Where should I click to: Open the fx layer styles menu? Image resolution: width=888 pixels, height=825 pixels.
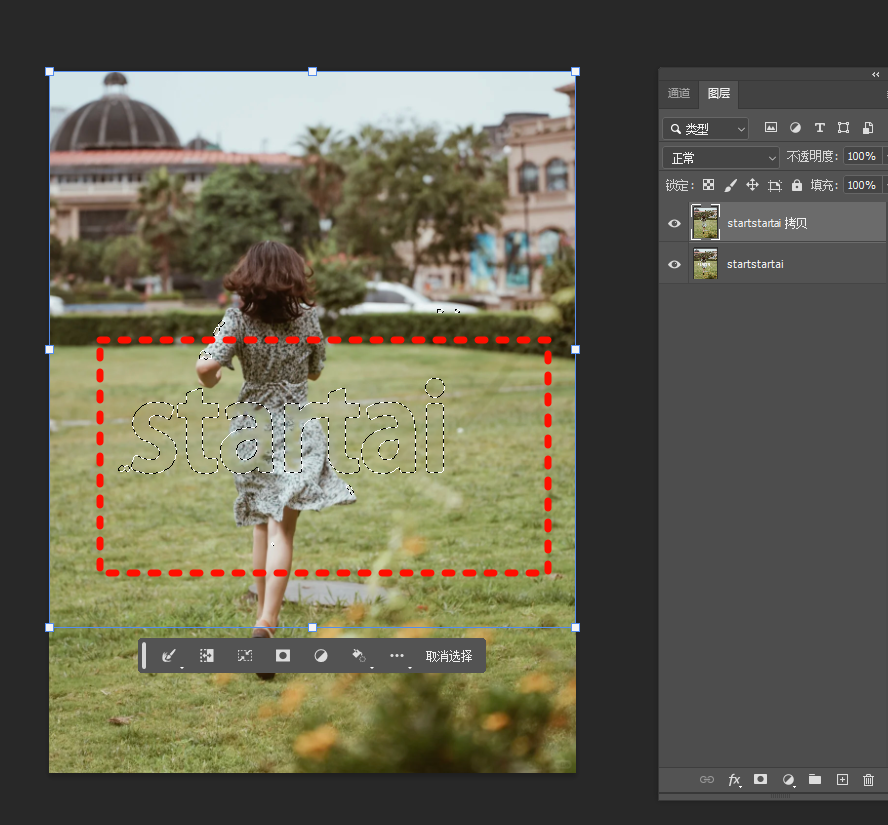point(734,779)
